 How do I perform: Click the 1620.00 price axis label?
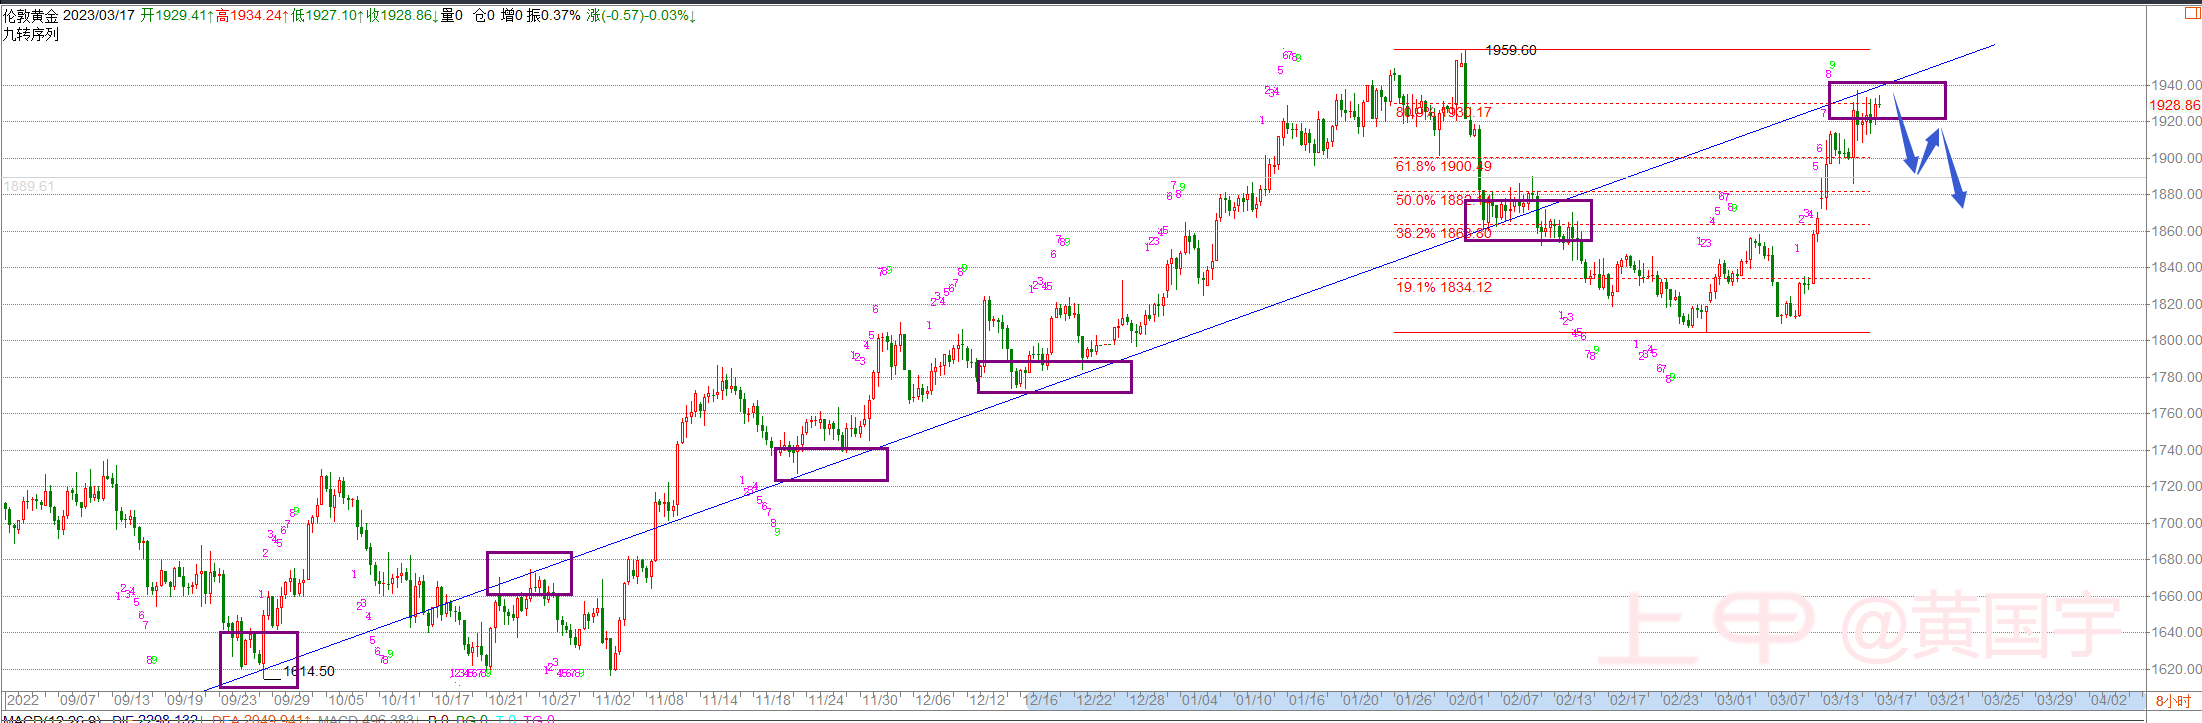tap(2176, 668)
